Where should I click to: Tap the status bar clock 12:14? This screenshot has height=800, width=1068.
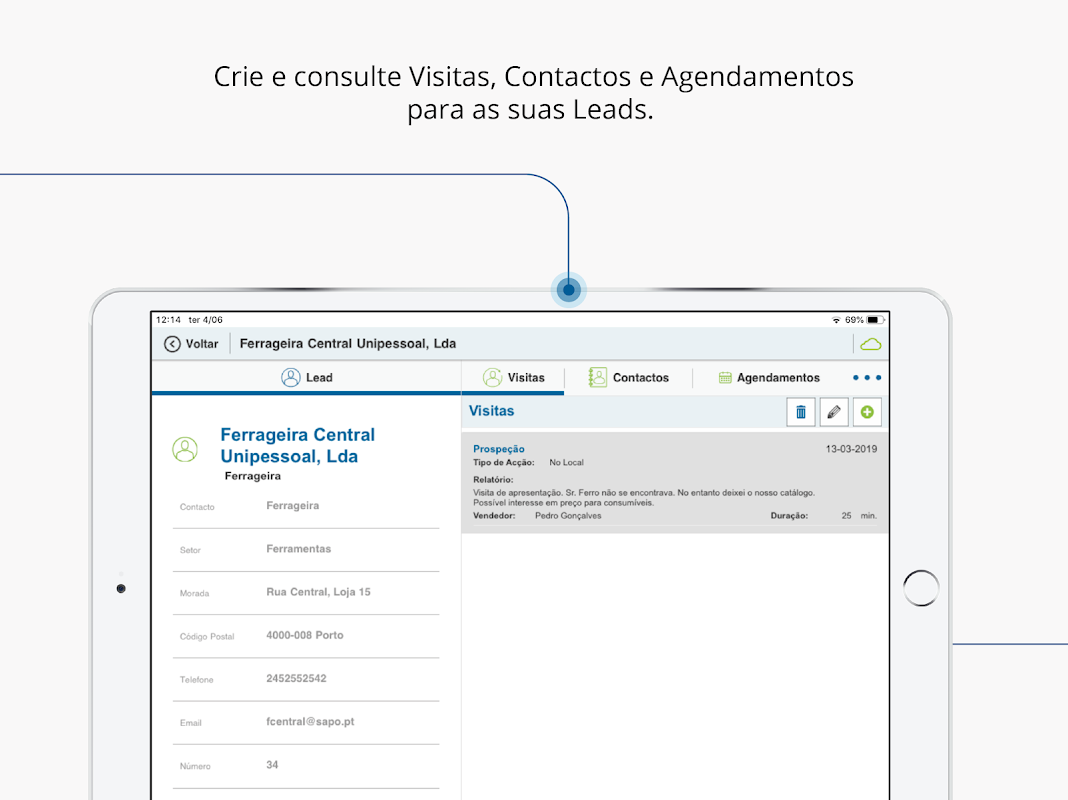pos(168,319)
